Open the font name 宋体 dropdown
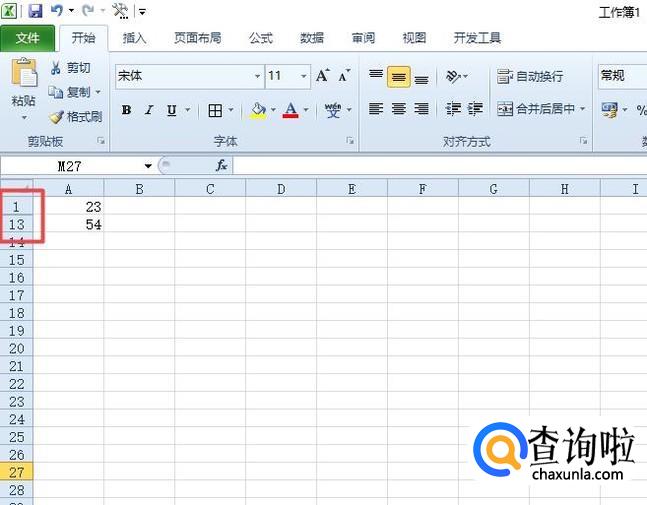Viewport: 647px width, 505px height. 257,76
